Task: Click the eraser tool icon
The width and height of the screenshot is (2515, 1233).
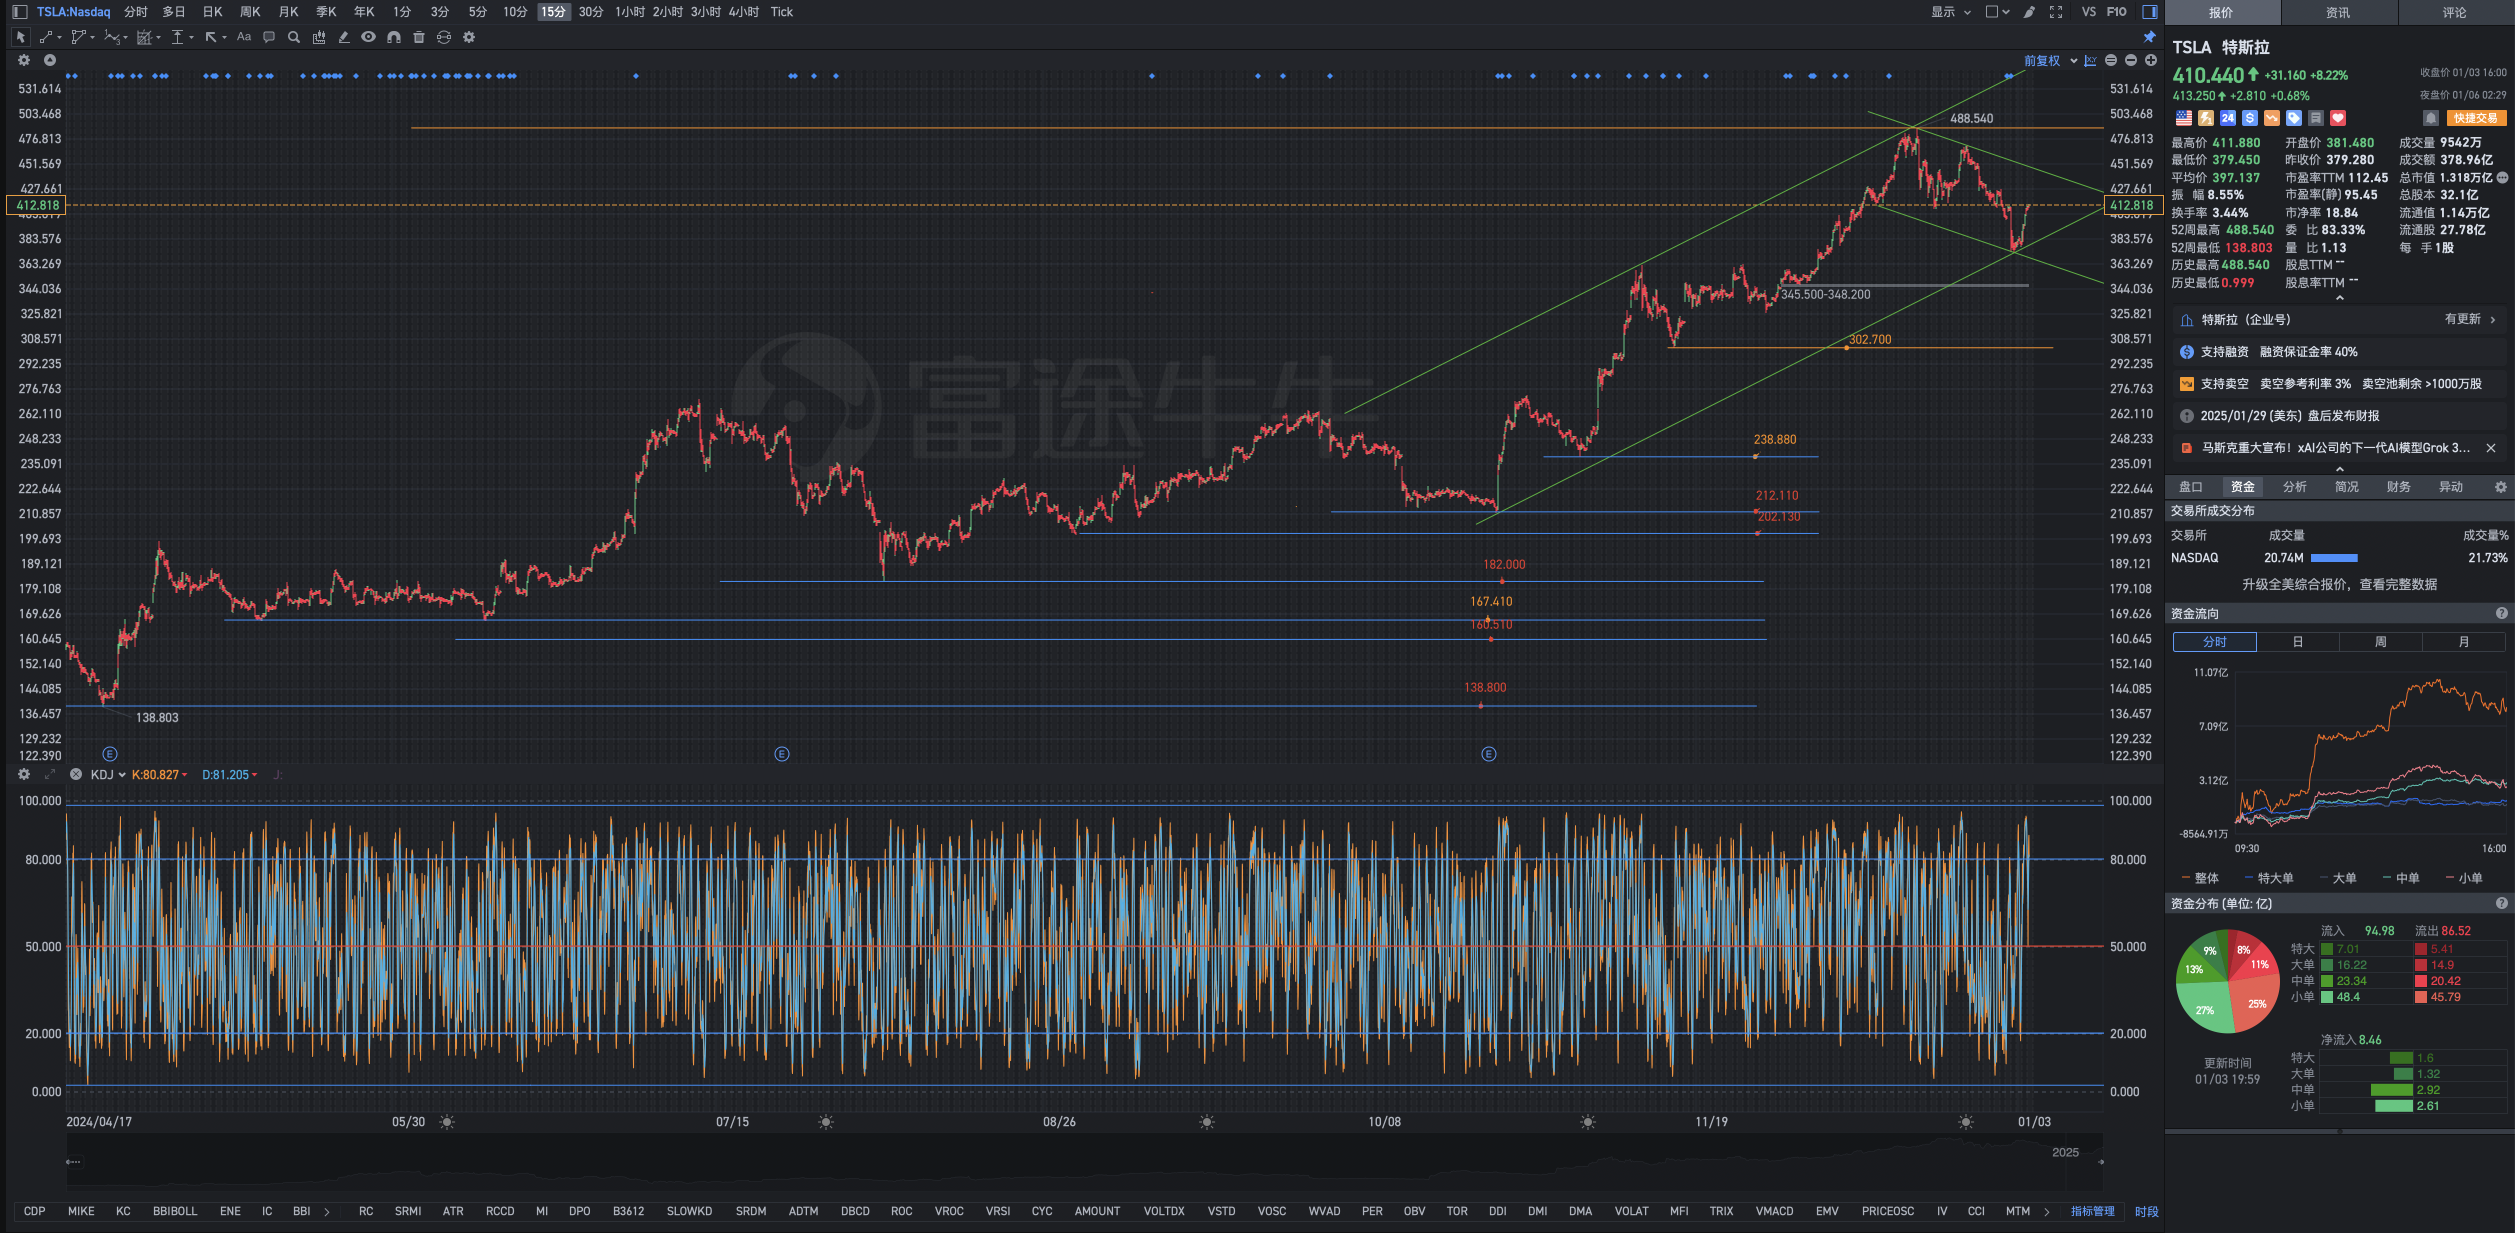Action: (344, 37)
